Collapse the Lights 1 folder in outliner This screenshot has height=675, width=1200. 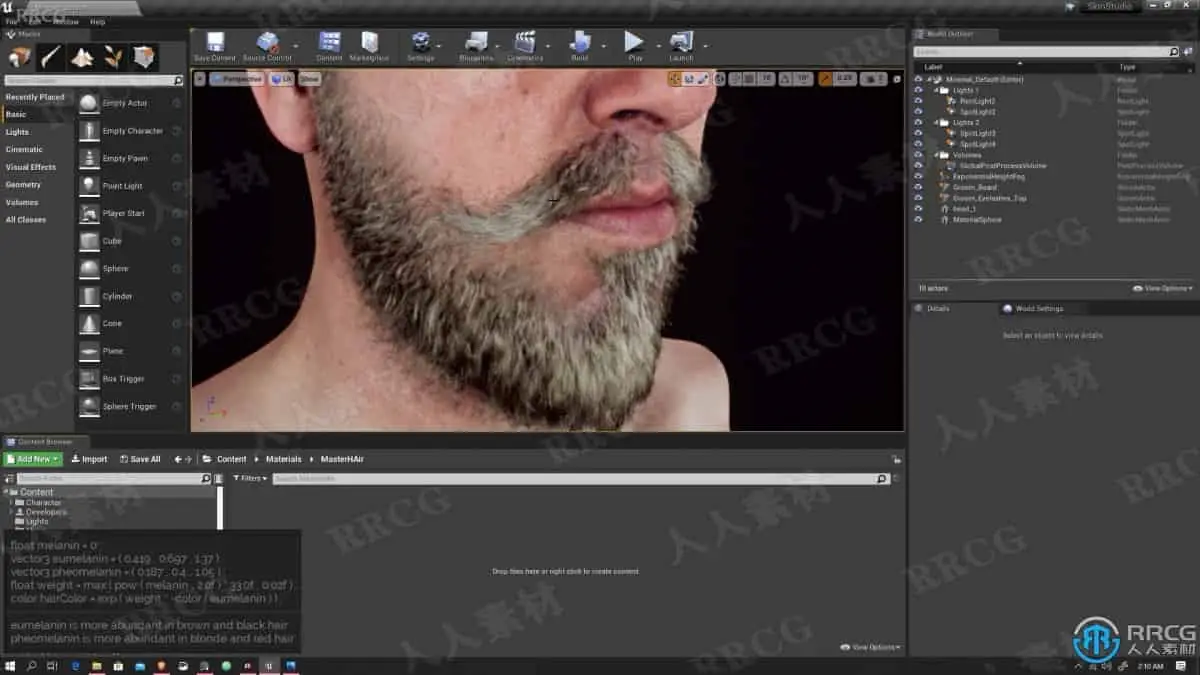pos(937,90)
